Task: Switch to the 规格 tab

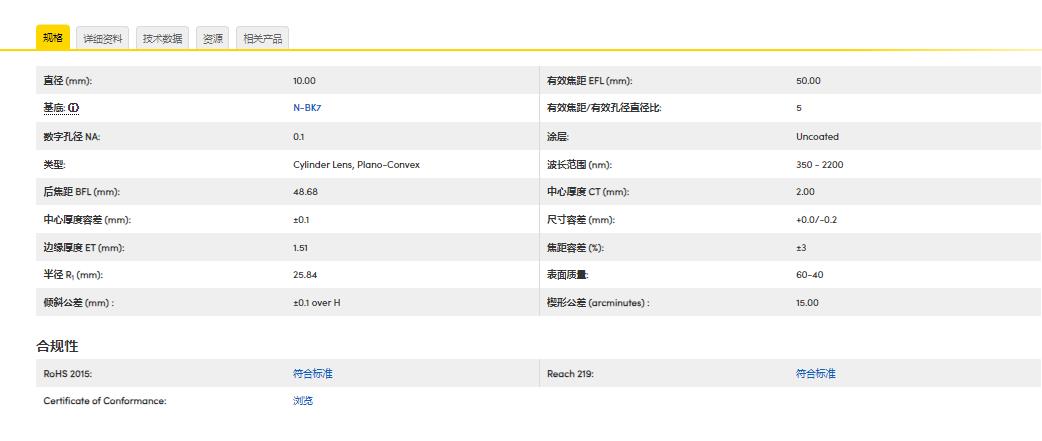Action: tap(53, 38)
